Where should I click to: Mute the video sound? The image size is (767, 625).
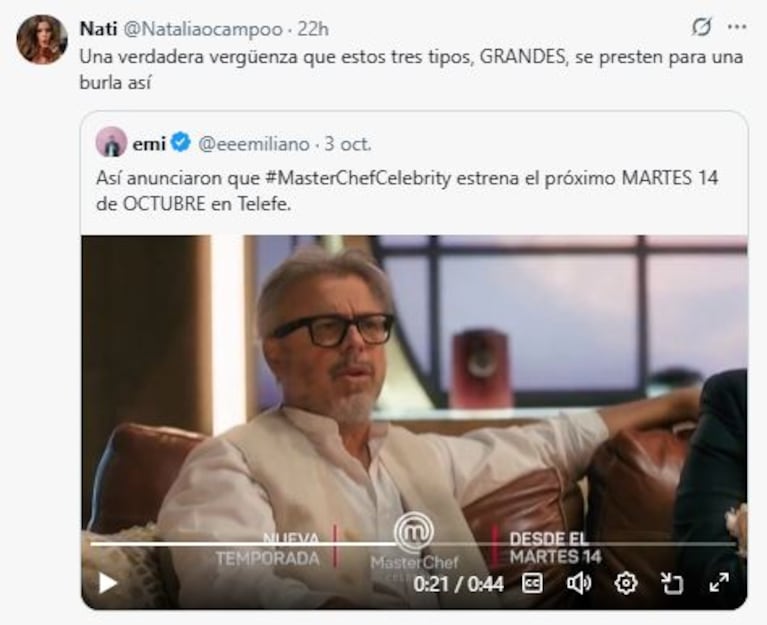coord(578,583)
